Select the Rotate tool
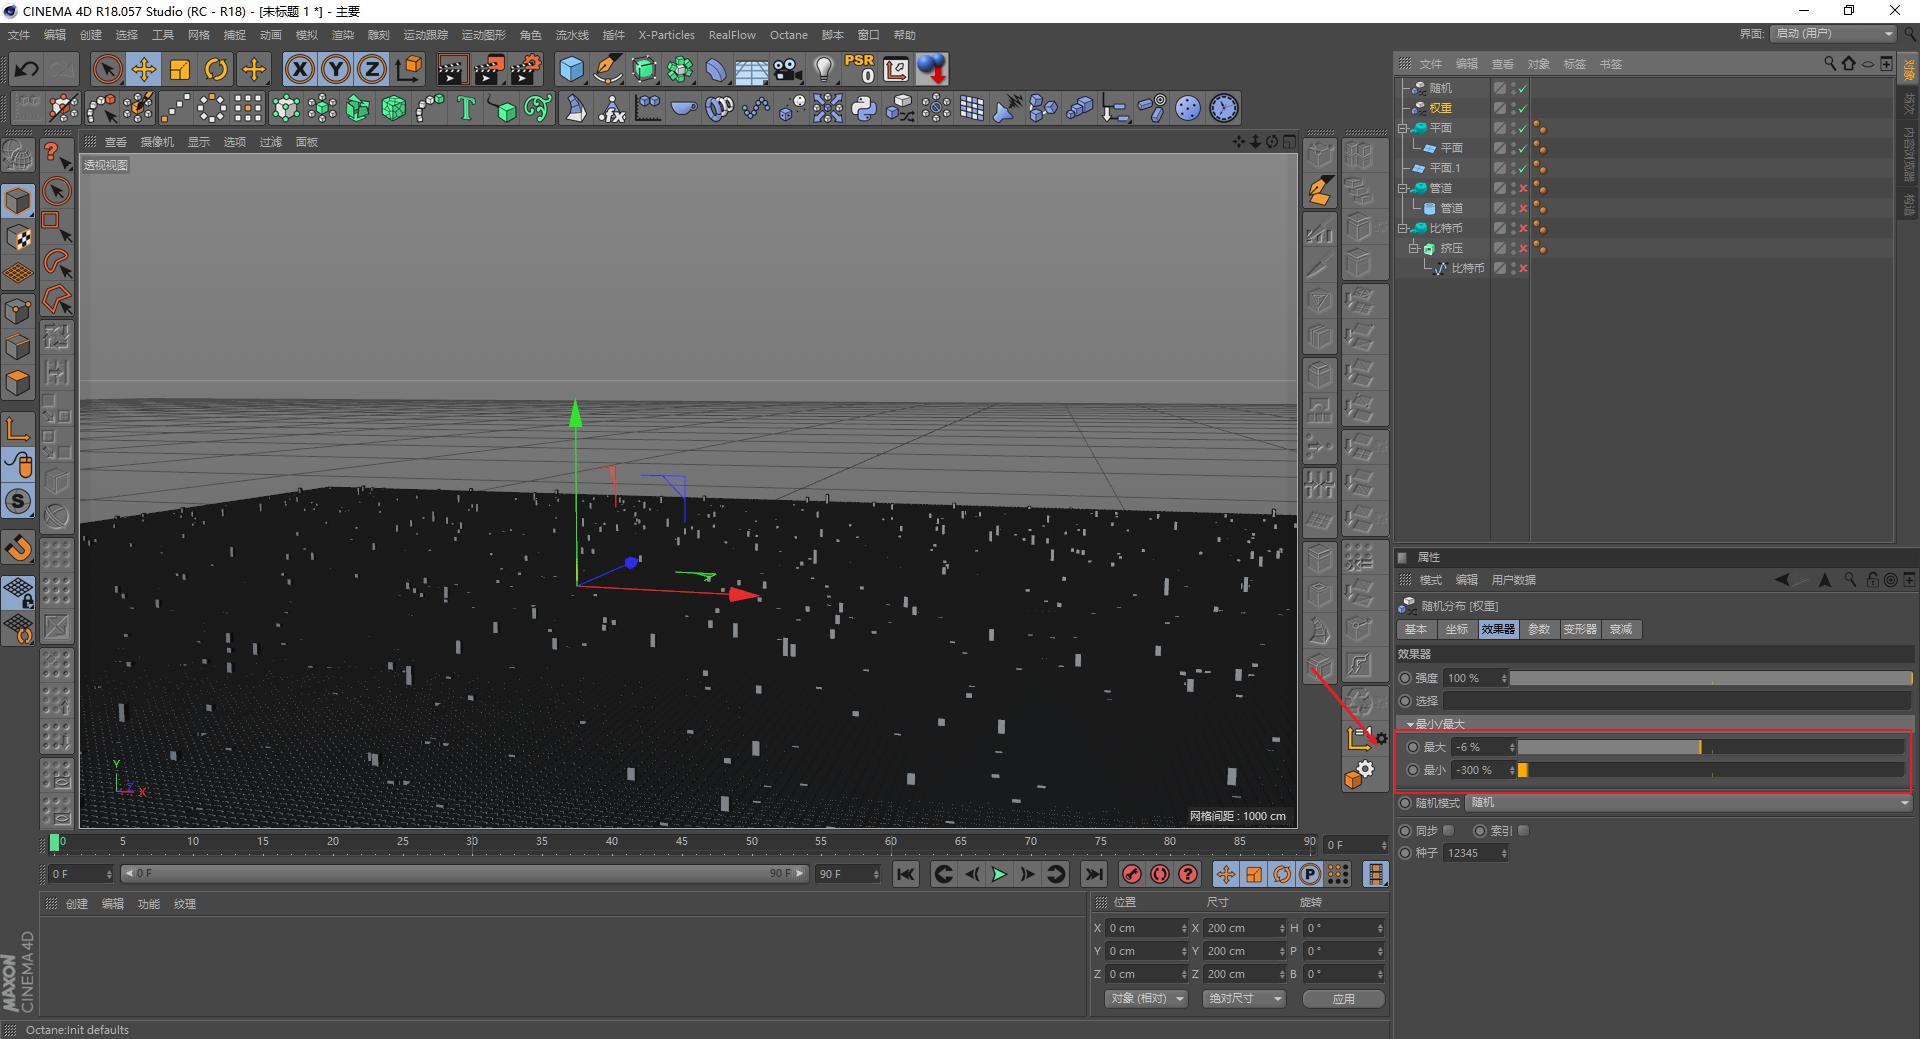Viewport: 1920px width, 1039px height. pos(216,69)
